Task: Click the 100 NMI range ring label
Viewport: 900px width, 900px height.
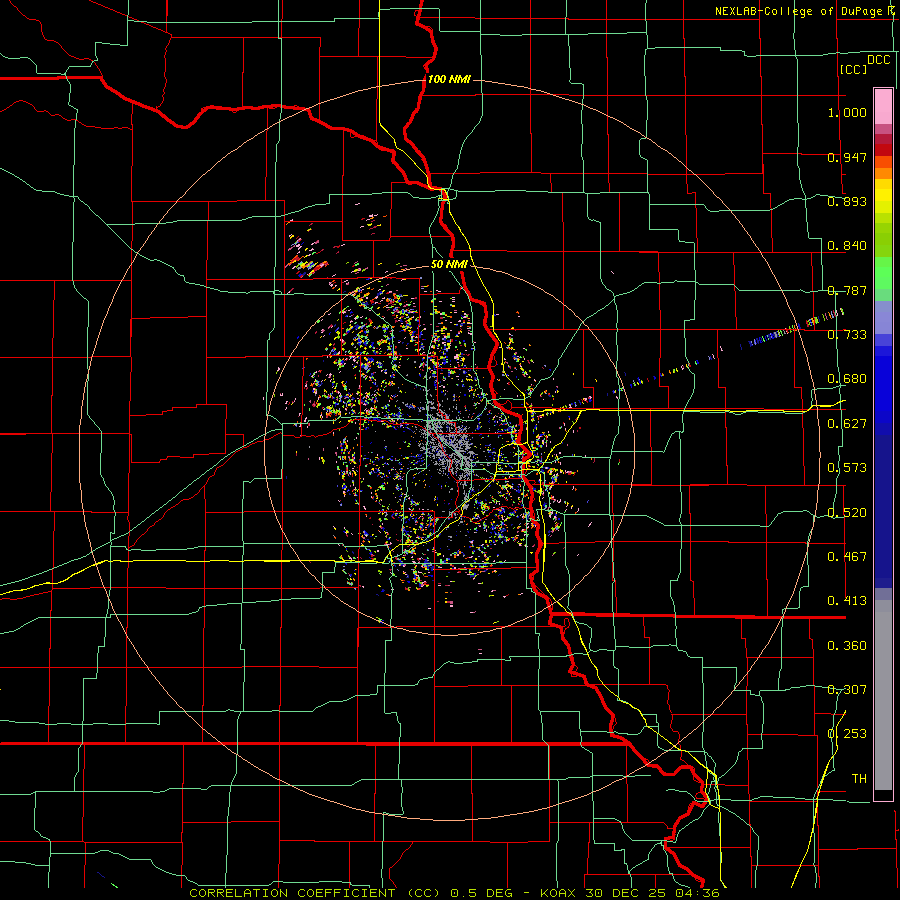Action: pos(449,79)
